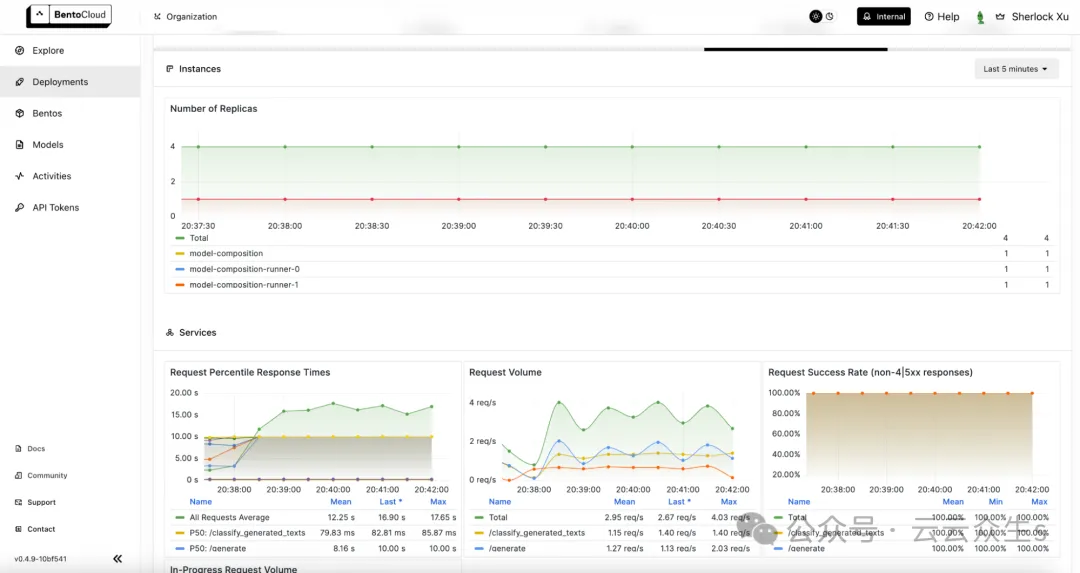Click the green user avatar icon

(980, 17)
